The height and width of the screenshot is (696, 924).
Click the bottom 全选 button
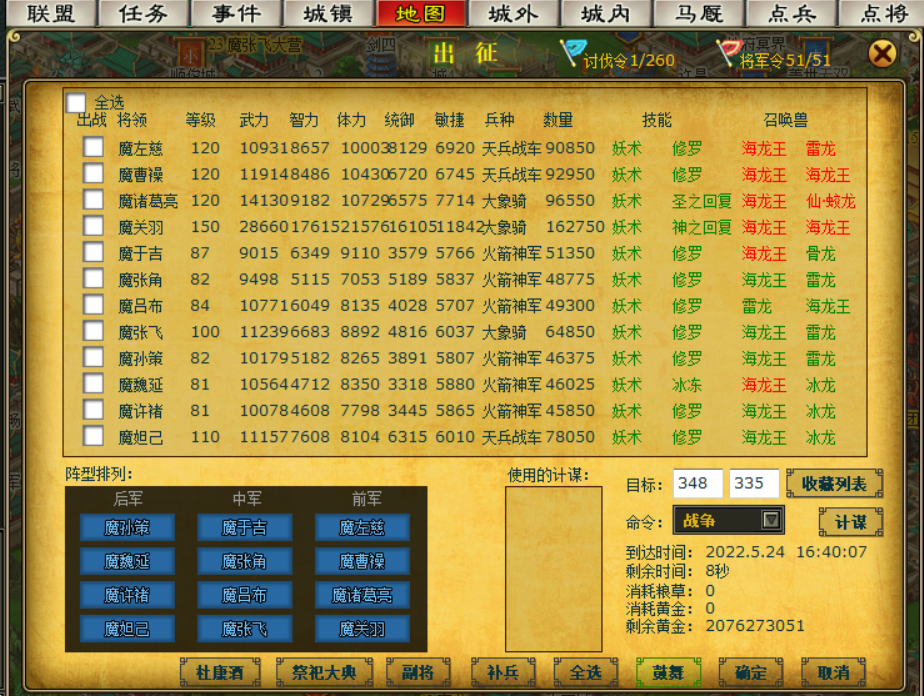pyautogui.click(x=586, y=672)
